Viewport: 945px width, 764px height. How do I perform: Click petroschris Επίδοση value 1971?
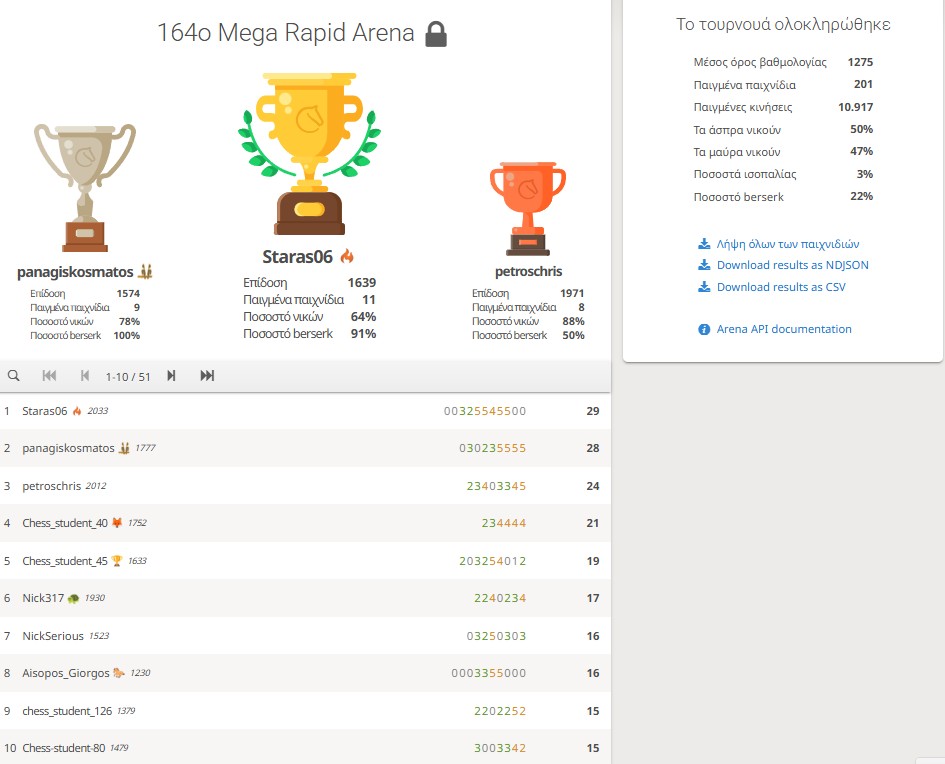click(572, 293)
